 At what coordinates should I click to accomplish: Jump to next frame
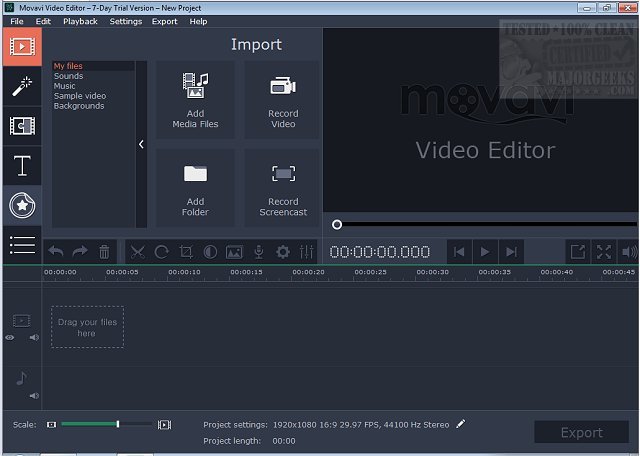point(511,252)
